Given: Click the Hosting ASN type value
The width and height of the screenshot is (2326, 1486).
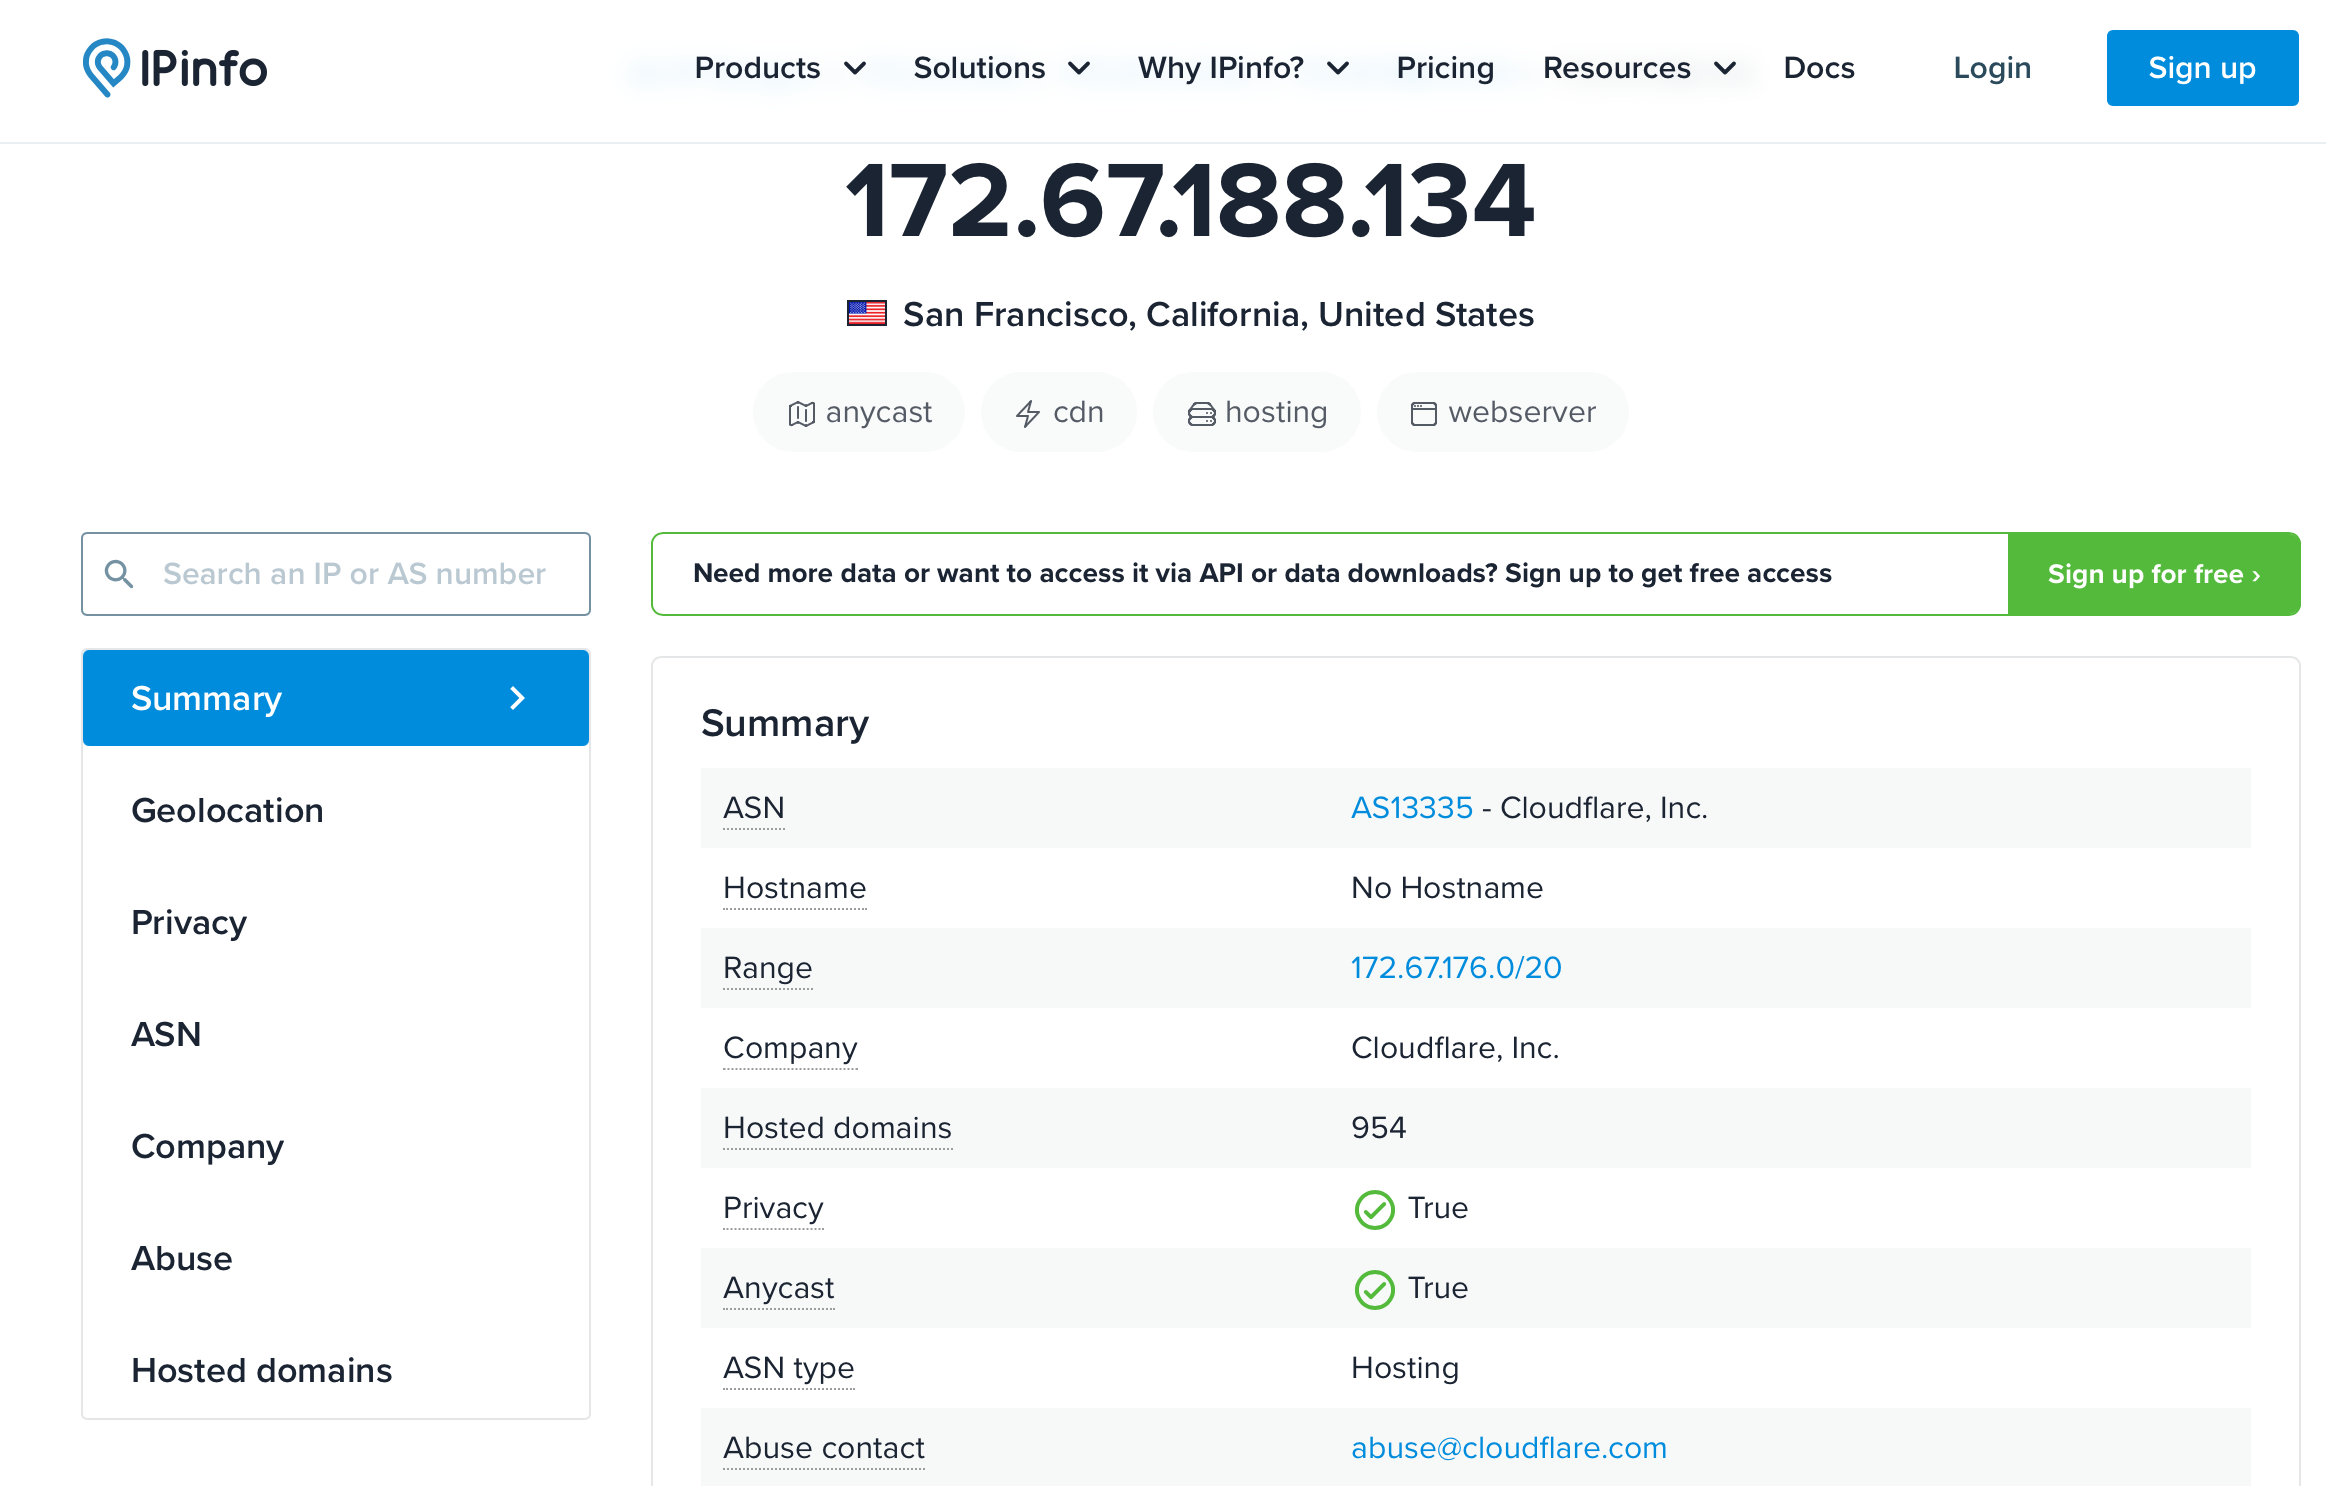Looking at the screenshot, I should click(x=1405, y=1368).
